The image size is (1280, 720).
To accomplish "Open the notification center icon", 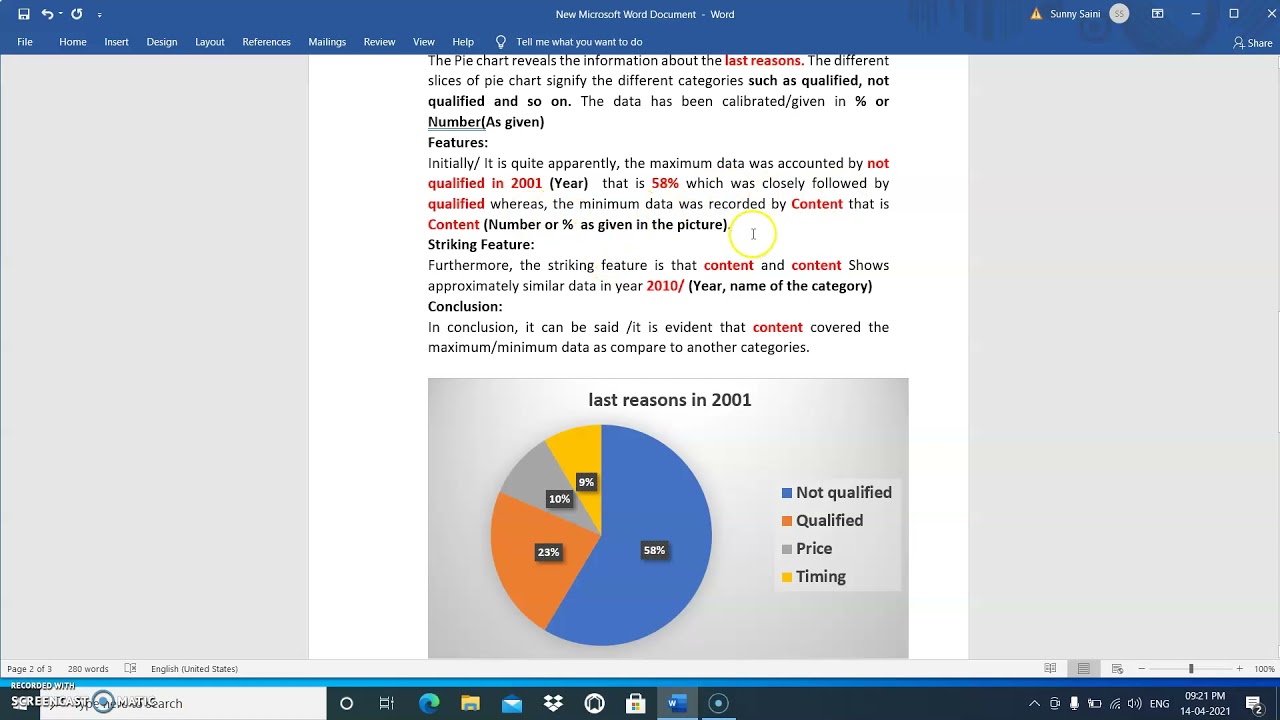I will point(1254,704).
